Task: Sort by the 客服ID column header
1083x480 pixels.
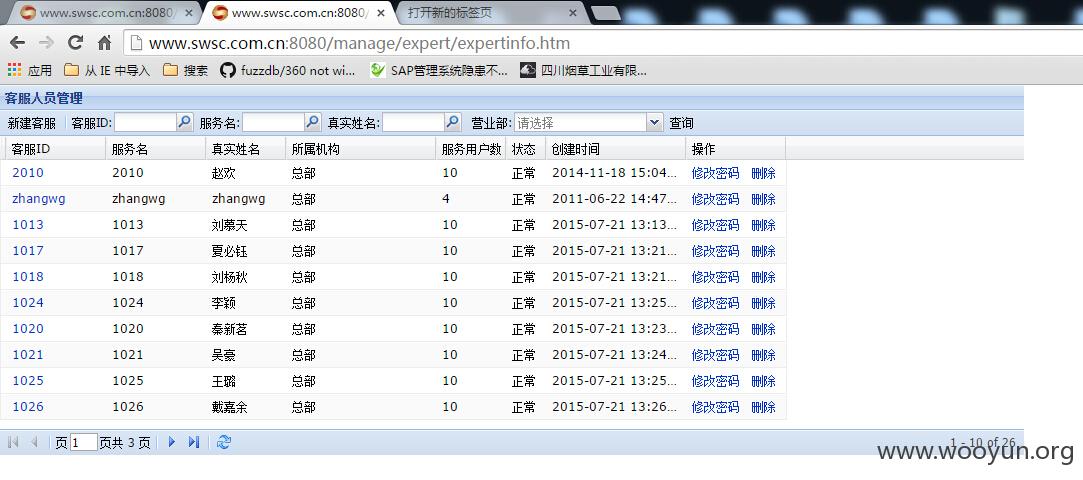Action: [55, 148]
